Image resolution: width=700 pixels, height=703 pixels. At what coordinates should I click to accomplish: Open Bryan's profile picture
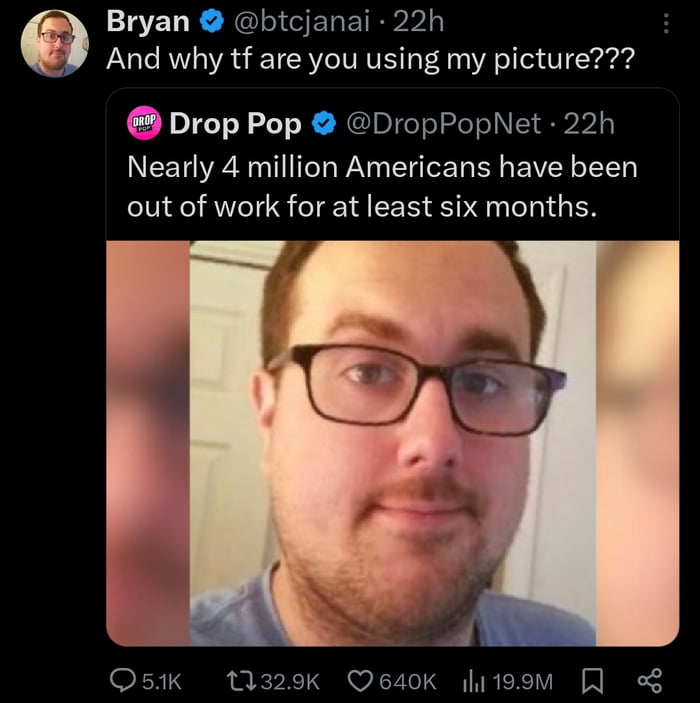[55, 43]
